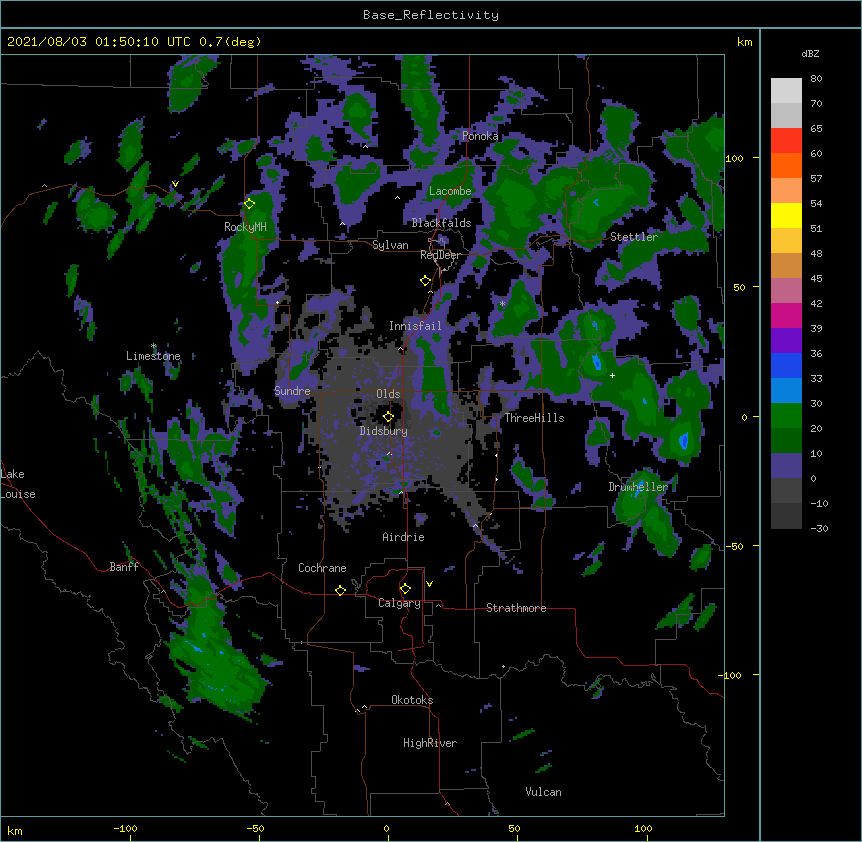
Task: Click the 80 value on dBZ scale
Action: (x=816, y=79)
